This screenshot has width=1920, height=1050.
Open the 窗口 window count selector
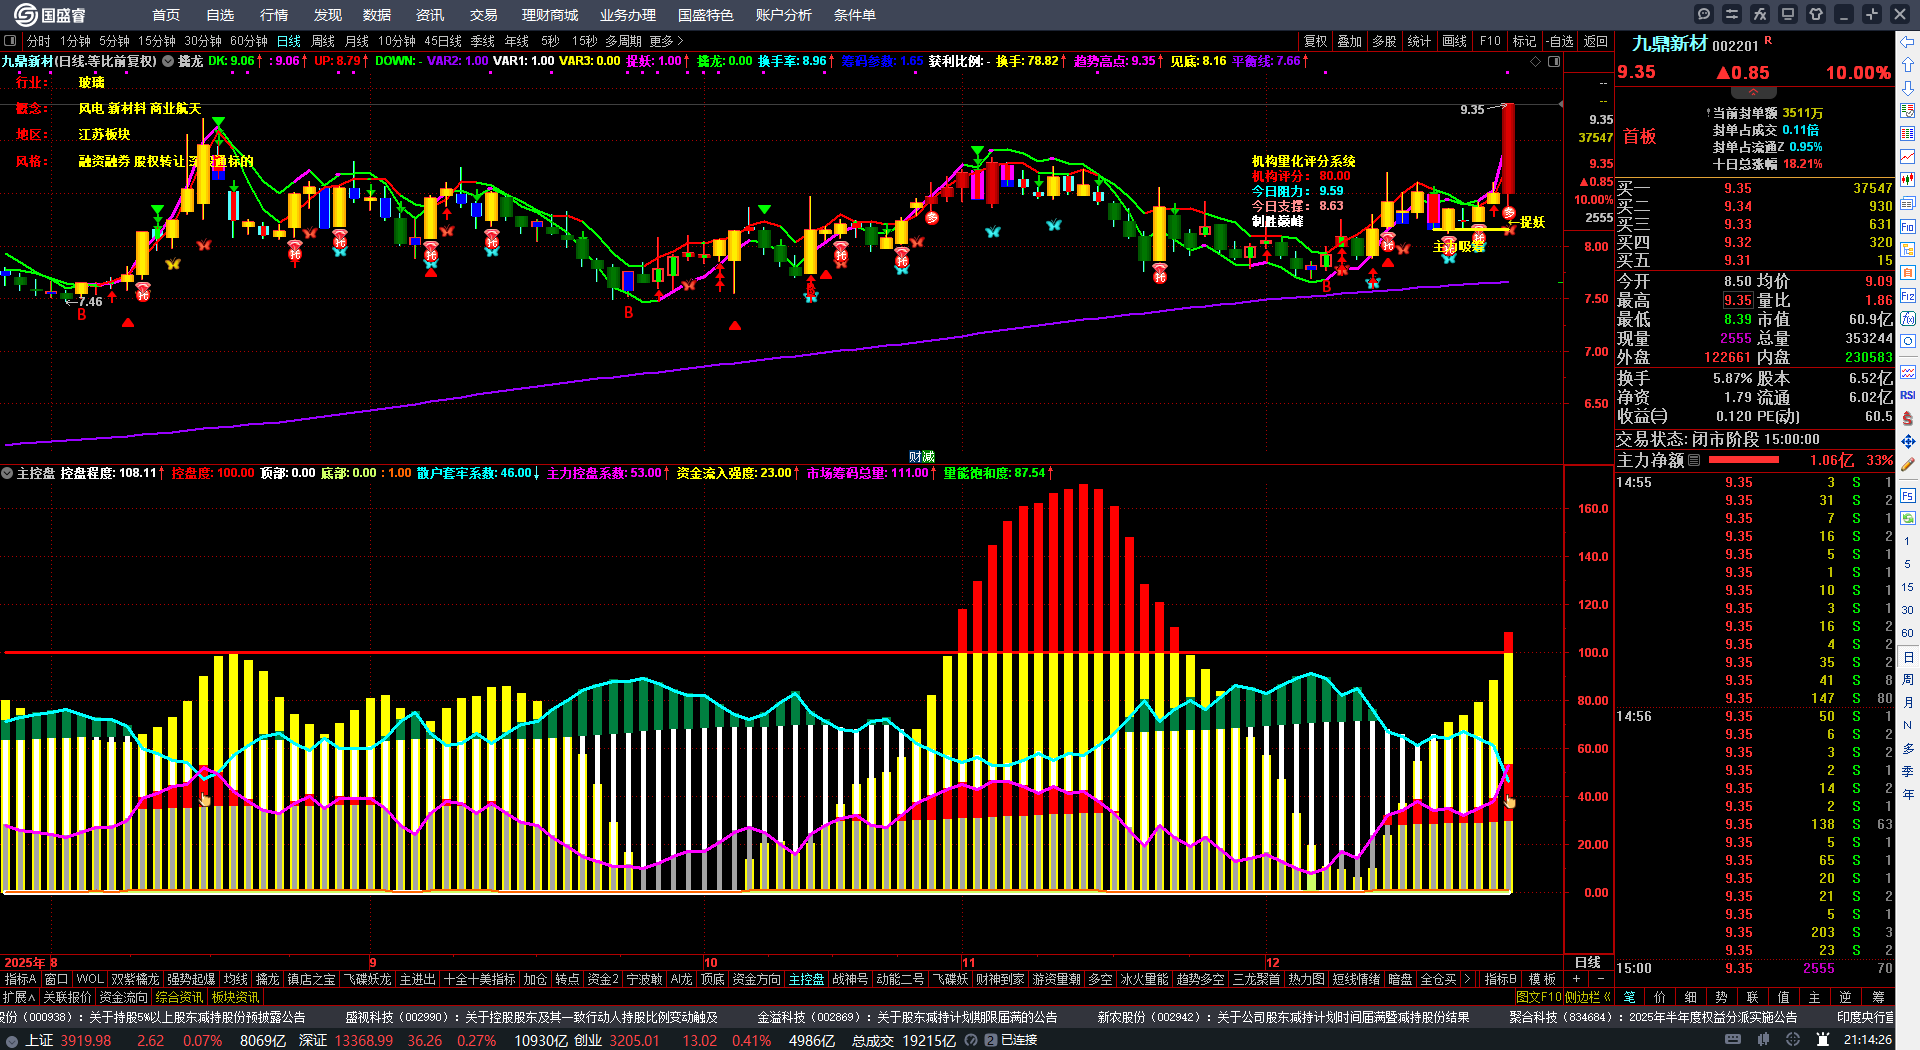[x=56, y=979]
